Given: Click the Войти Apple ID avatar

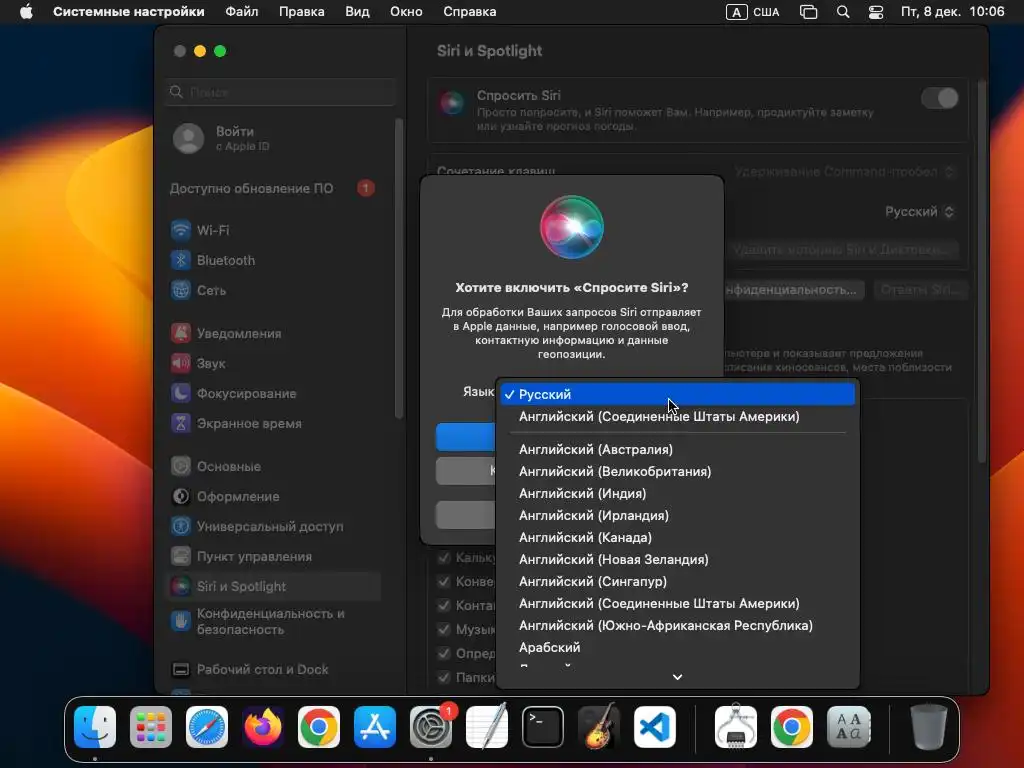Looking at the screenshot, I should [x=188, y=138].
